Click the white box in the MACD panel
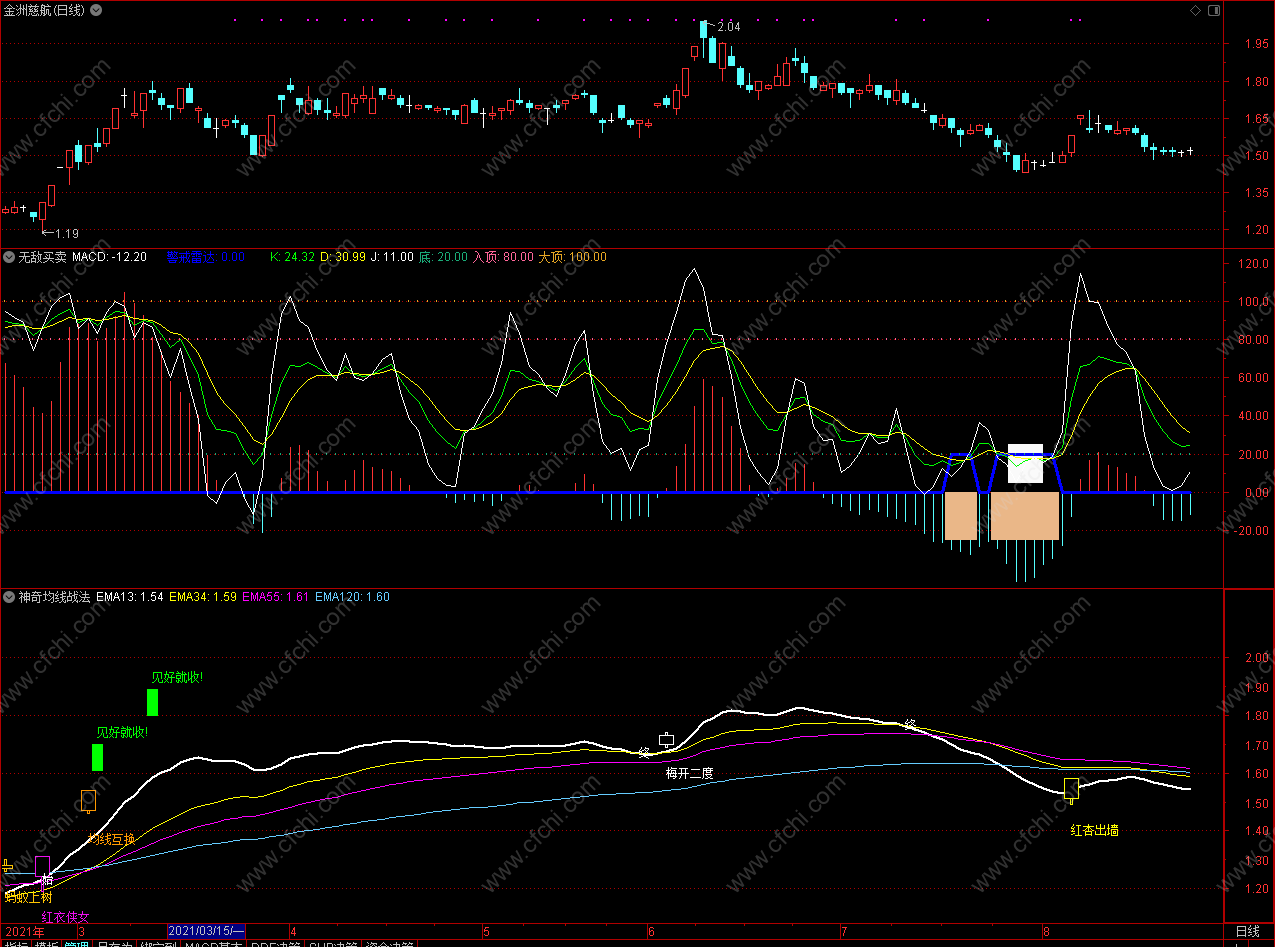This screenshot has width=1275, height=947. tap(1025, 463)
